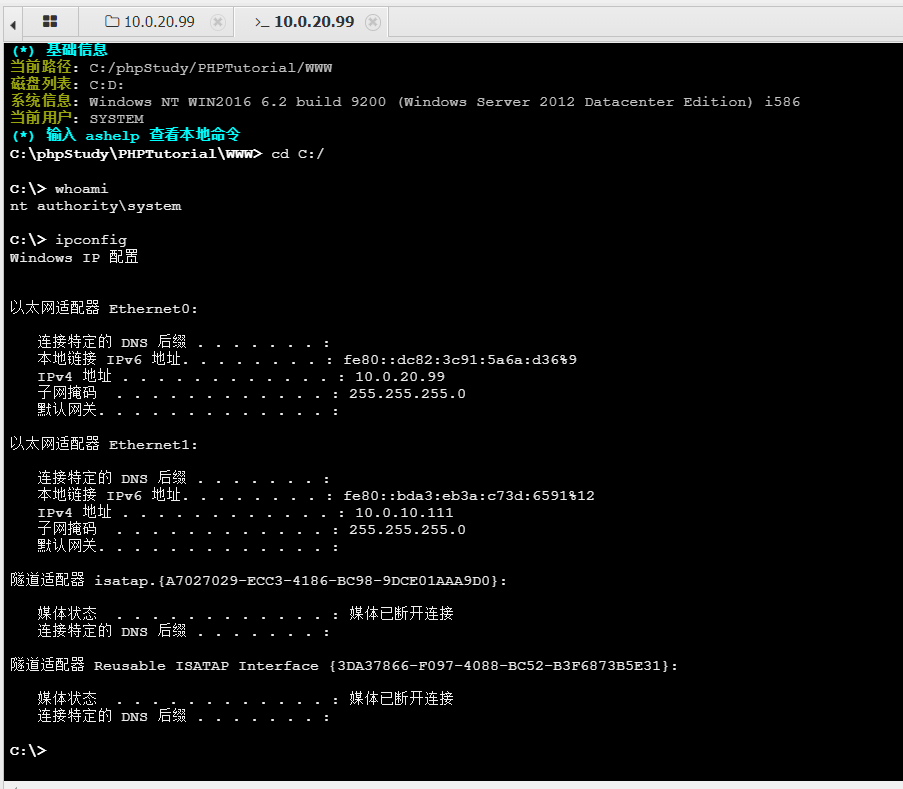Click the ashelp hint line
Viewport: 903px width, 789px height.
point(126,135)
